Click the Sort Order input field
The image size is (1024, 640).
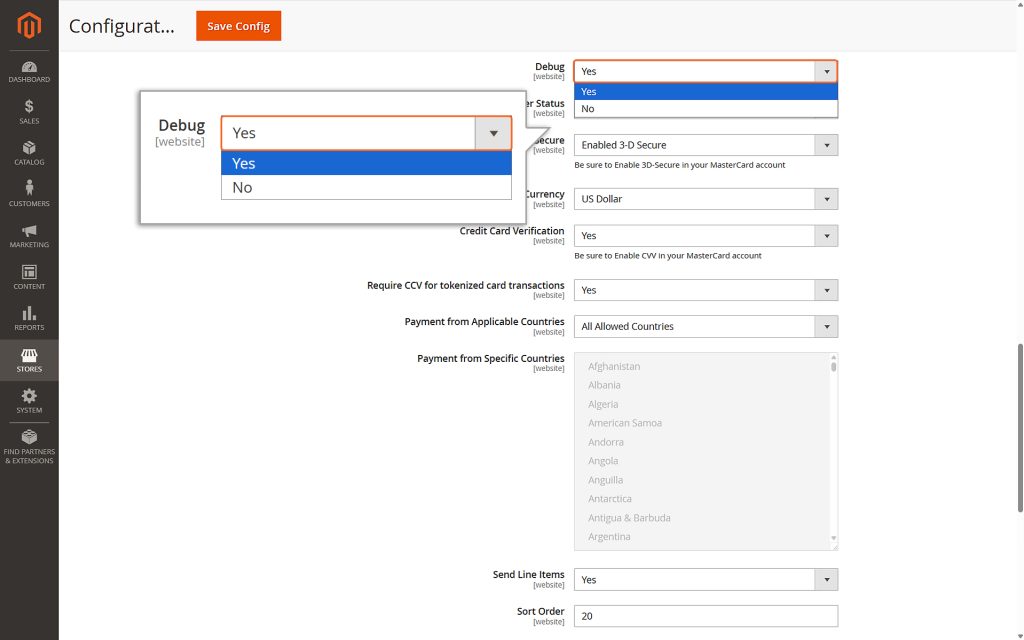pos(706,616)
